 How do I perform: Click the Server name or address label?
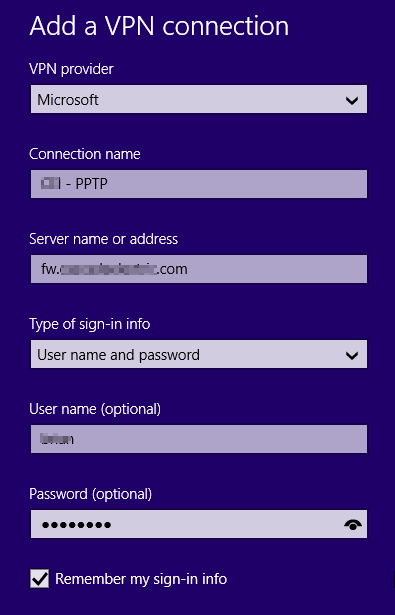click(104, 239)
